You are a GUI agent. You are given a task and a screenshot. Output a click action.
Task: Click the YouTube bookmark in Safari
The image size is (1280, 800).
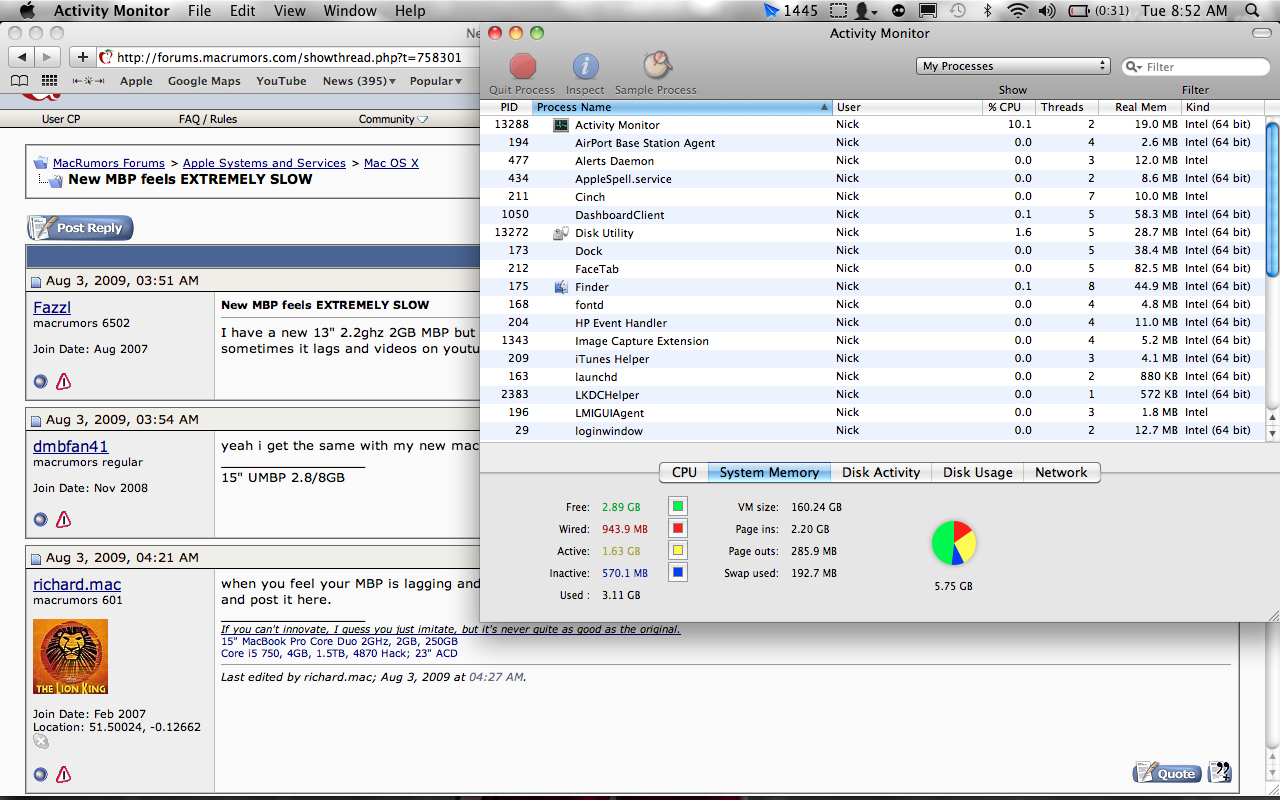[x=281, y=81]
